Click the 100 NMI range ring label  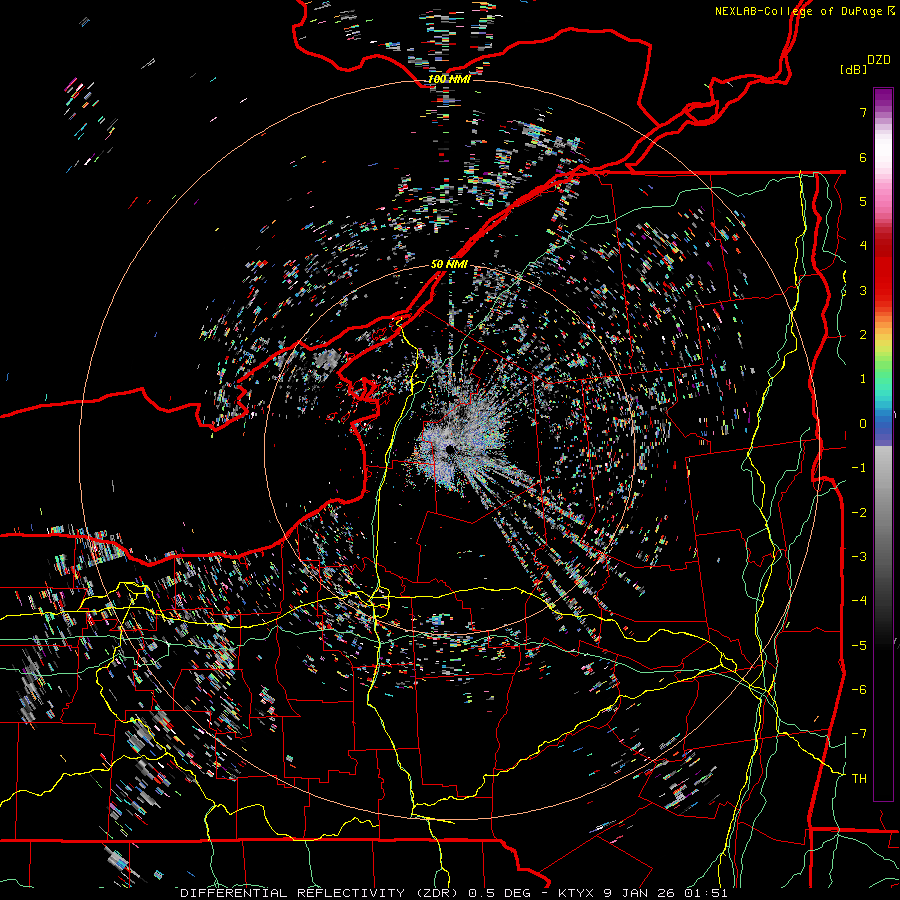coord(449,79)
